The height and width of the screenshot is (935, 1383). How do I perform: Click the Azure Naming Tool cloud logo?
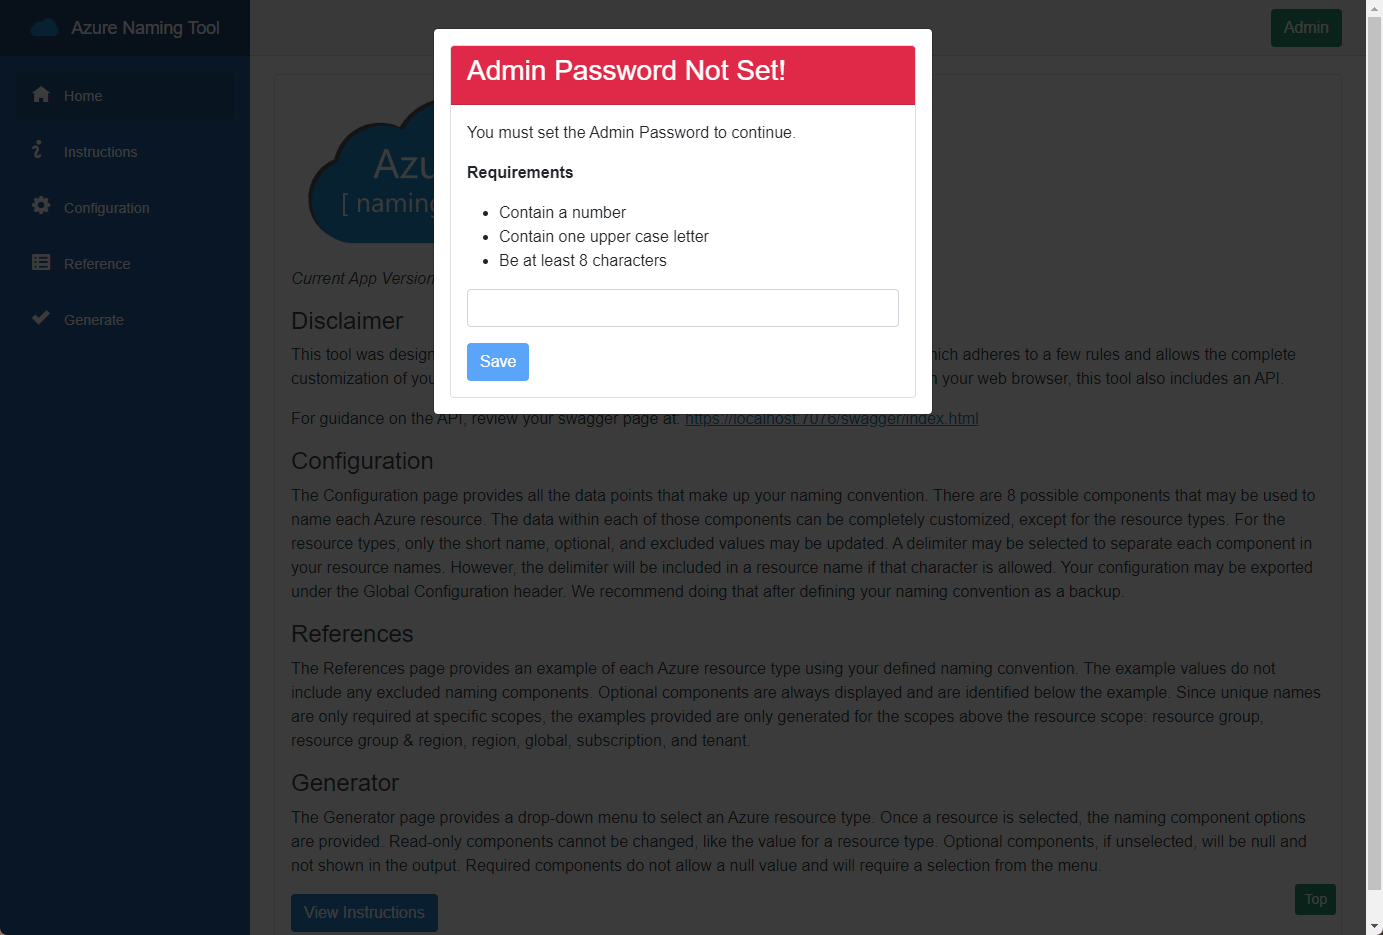[x=43, y=27]
